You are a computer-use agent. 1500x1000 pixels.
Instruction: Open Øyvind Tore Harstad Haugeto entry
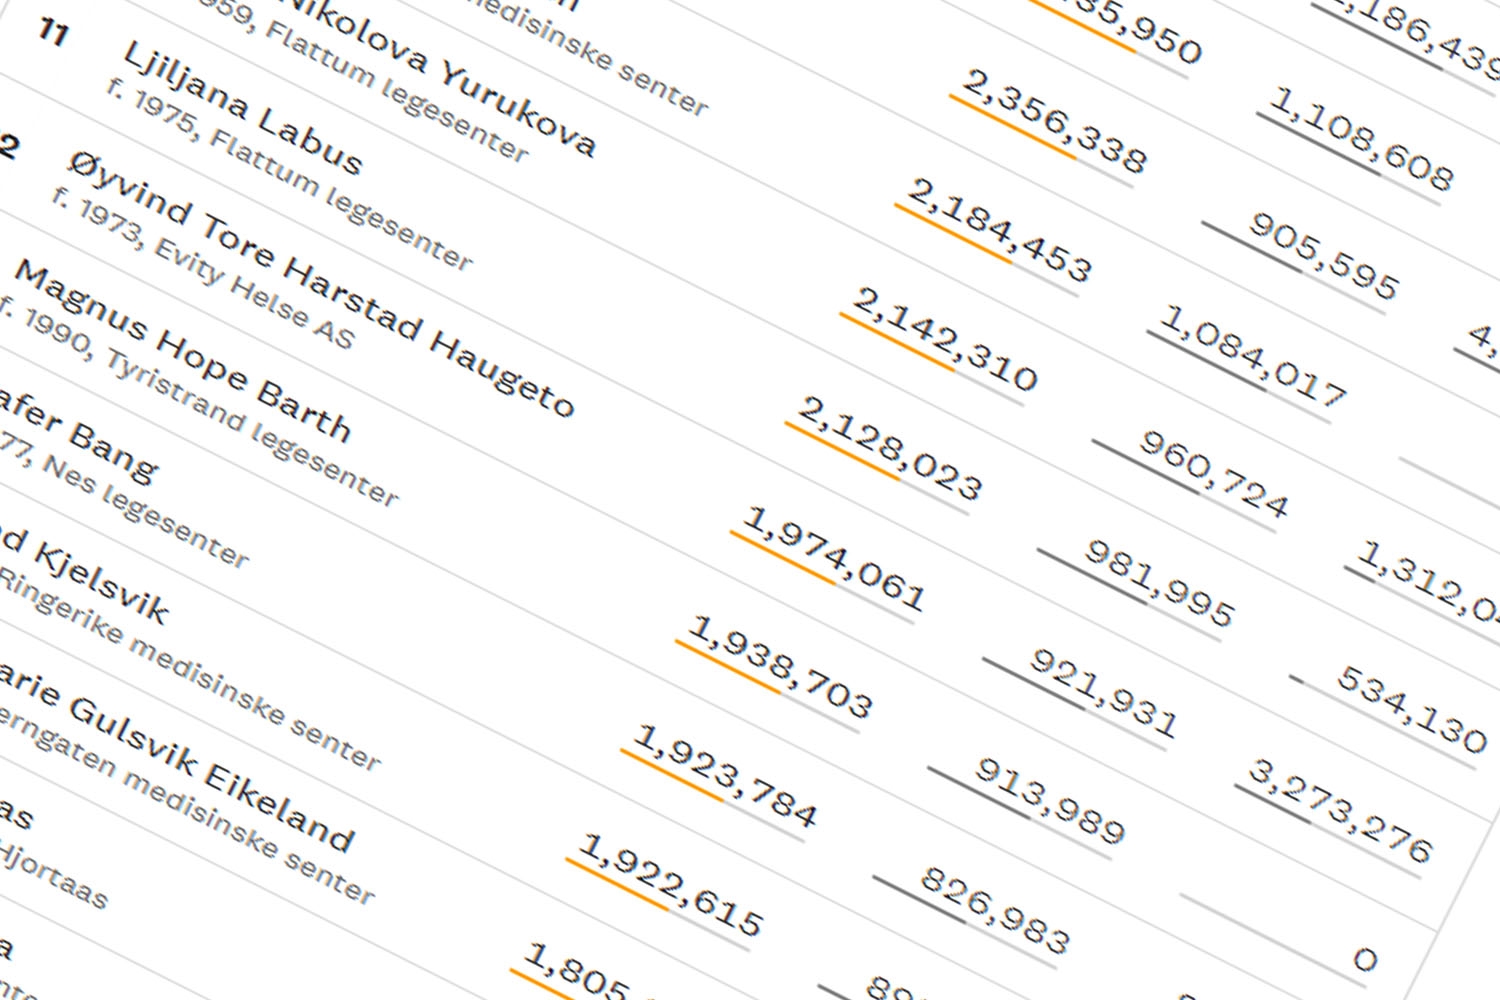(x=321, y=284)
